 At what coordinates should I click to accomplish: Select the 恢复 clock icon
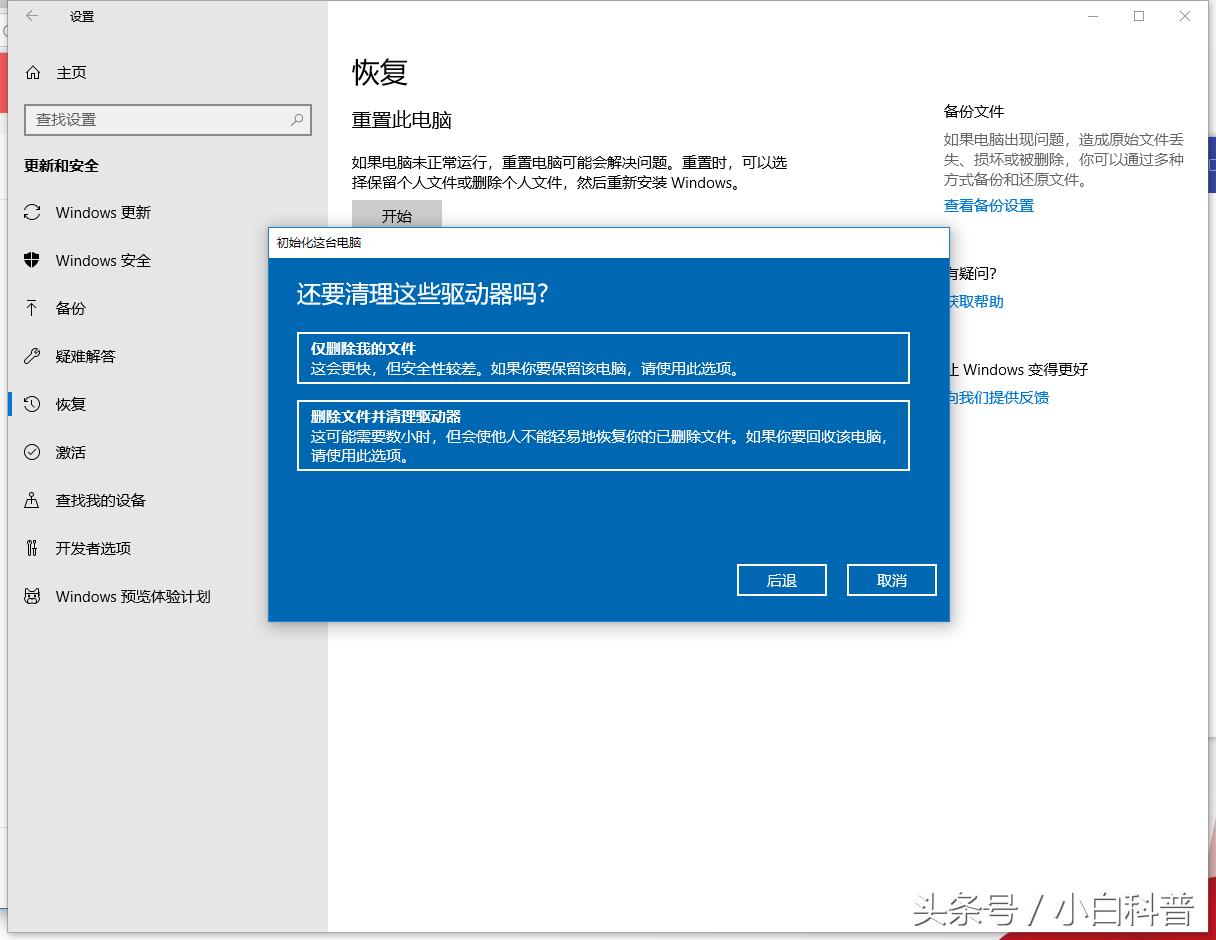point(34,405)
